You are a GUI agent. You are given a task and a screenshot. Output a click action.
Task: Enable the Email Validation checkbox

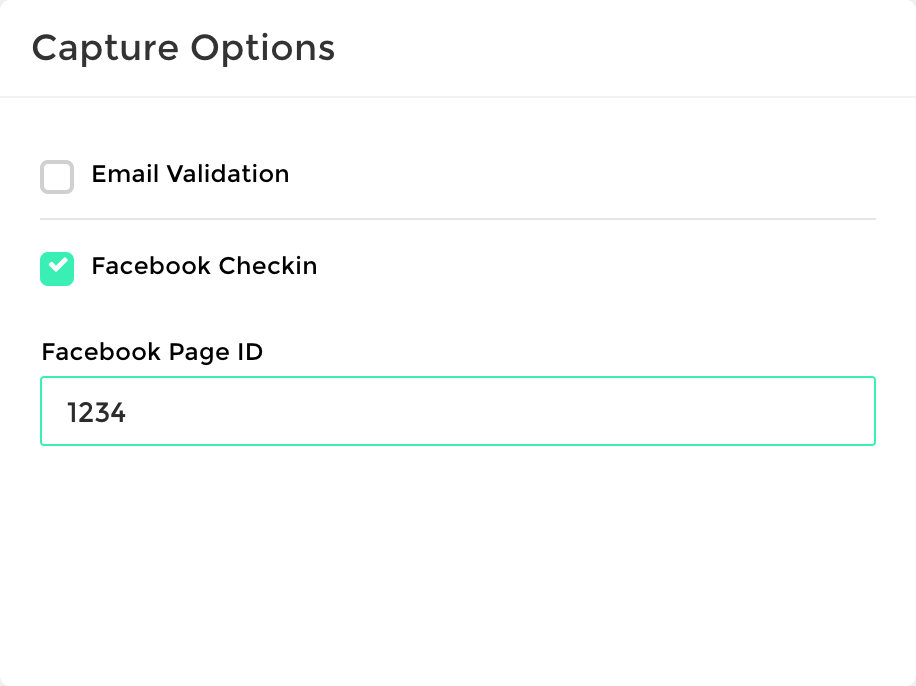click(x=57, y=177)
